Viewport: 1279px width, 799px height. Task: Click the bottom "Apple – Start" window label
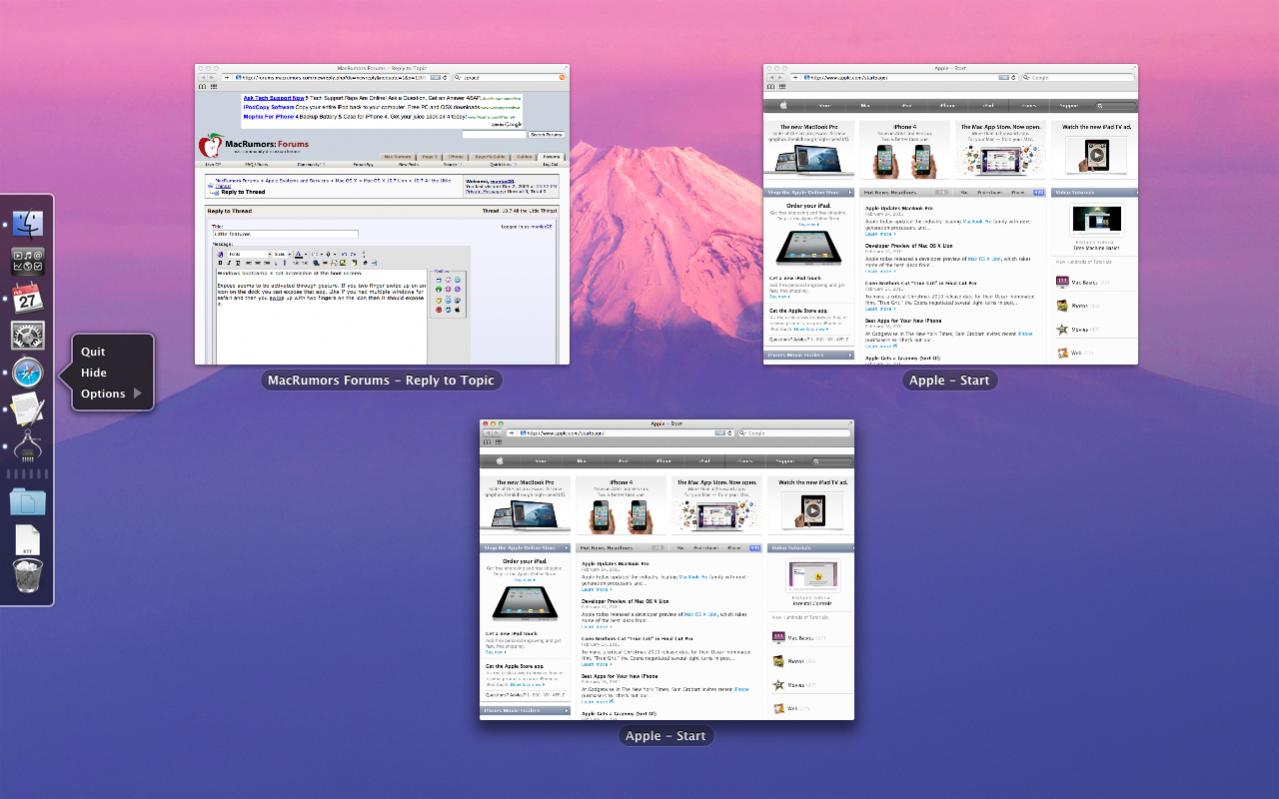(665, 736)
